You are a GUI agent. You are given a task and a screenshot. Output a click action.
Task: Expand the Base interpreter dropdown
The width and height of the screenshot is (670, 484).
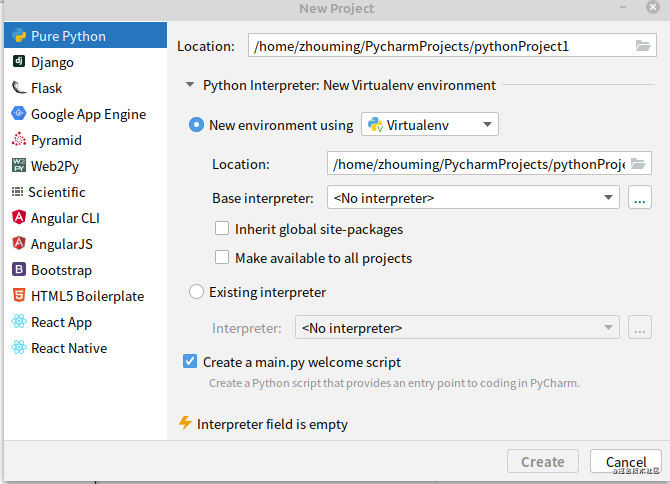click(x=472, y=198)
